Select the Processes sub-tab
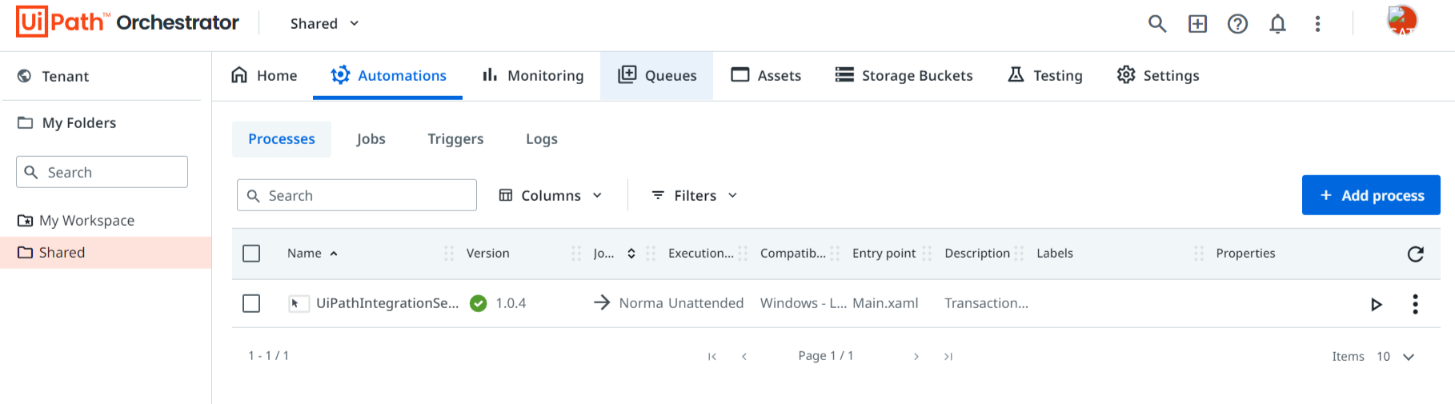Viewport: 1455px width, 404px height. [x=281, y=139]
